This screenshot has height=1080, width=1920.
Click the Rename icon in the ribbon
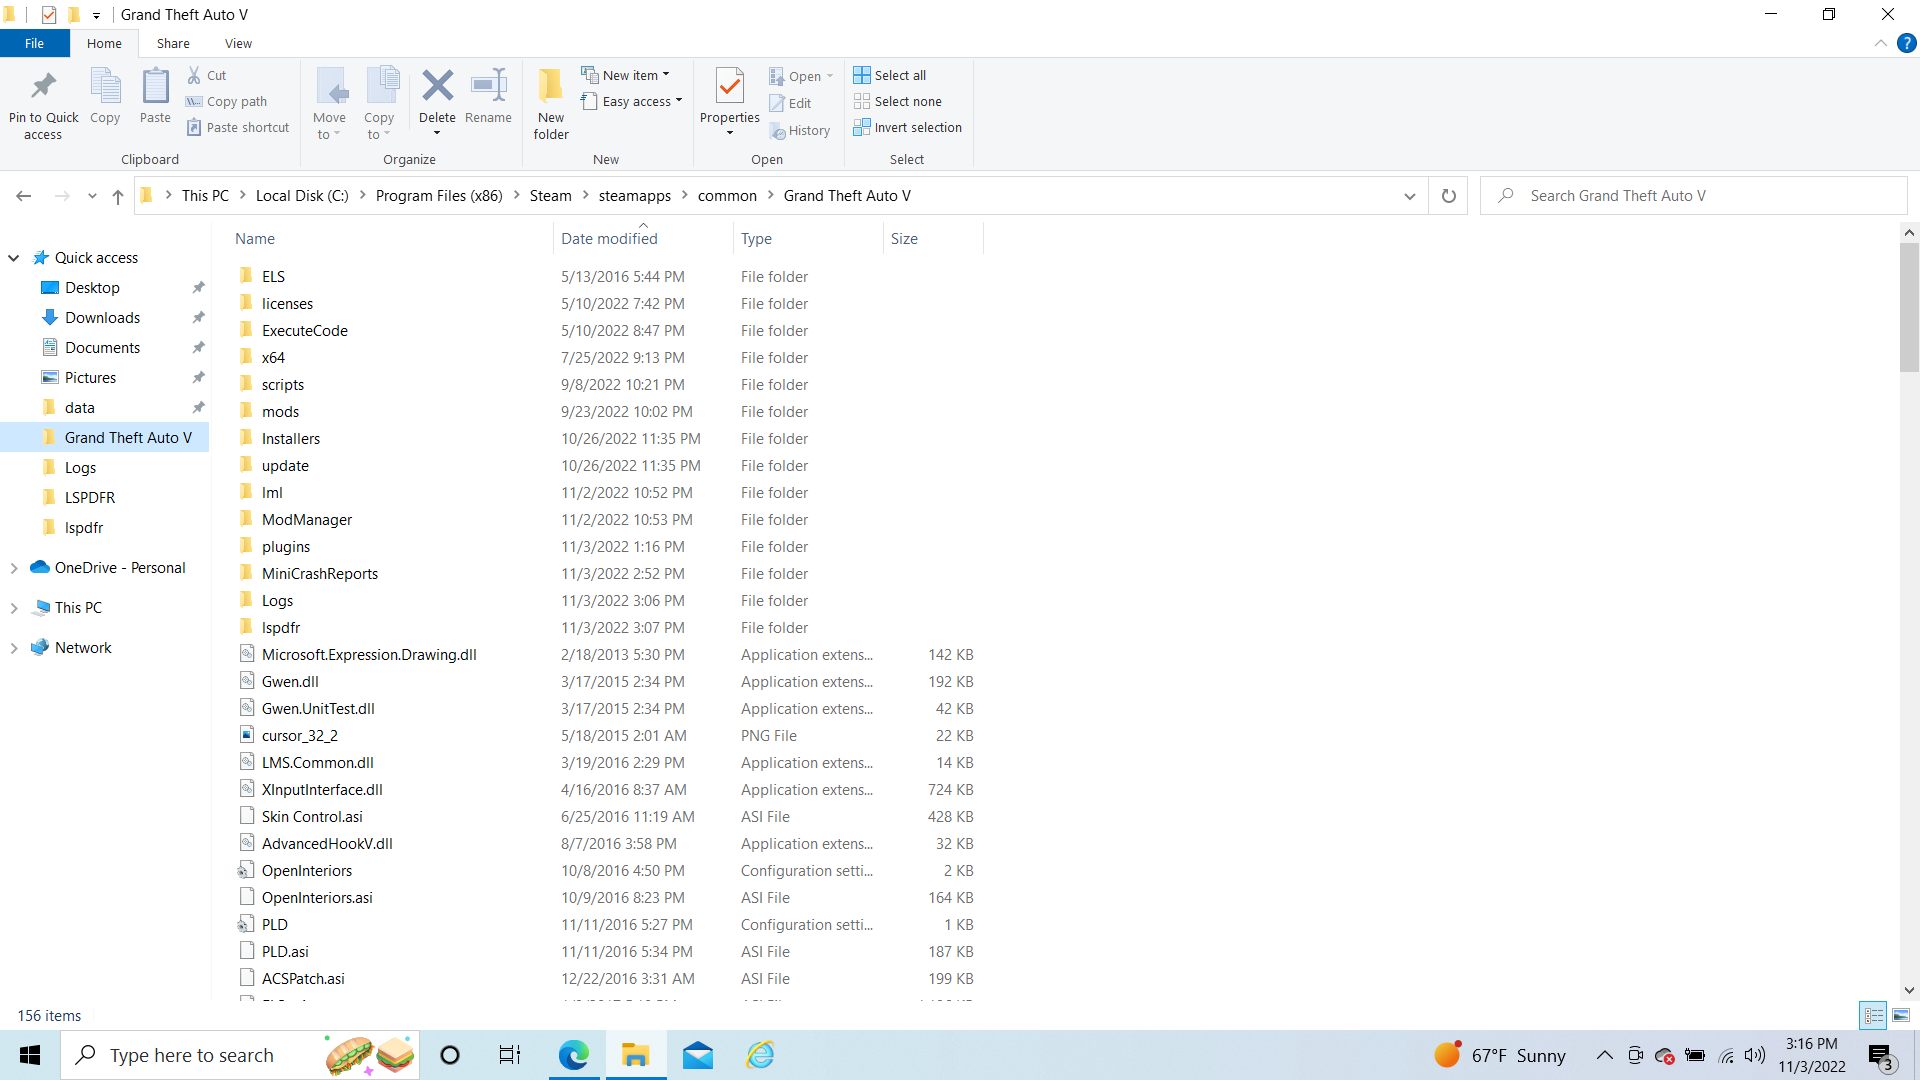coord(488,86)
